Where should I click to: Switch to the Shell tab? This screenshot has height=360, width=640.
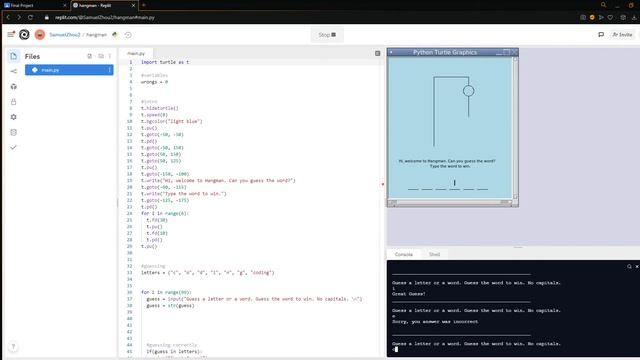click(434, 254)
